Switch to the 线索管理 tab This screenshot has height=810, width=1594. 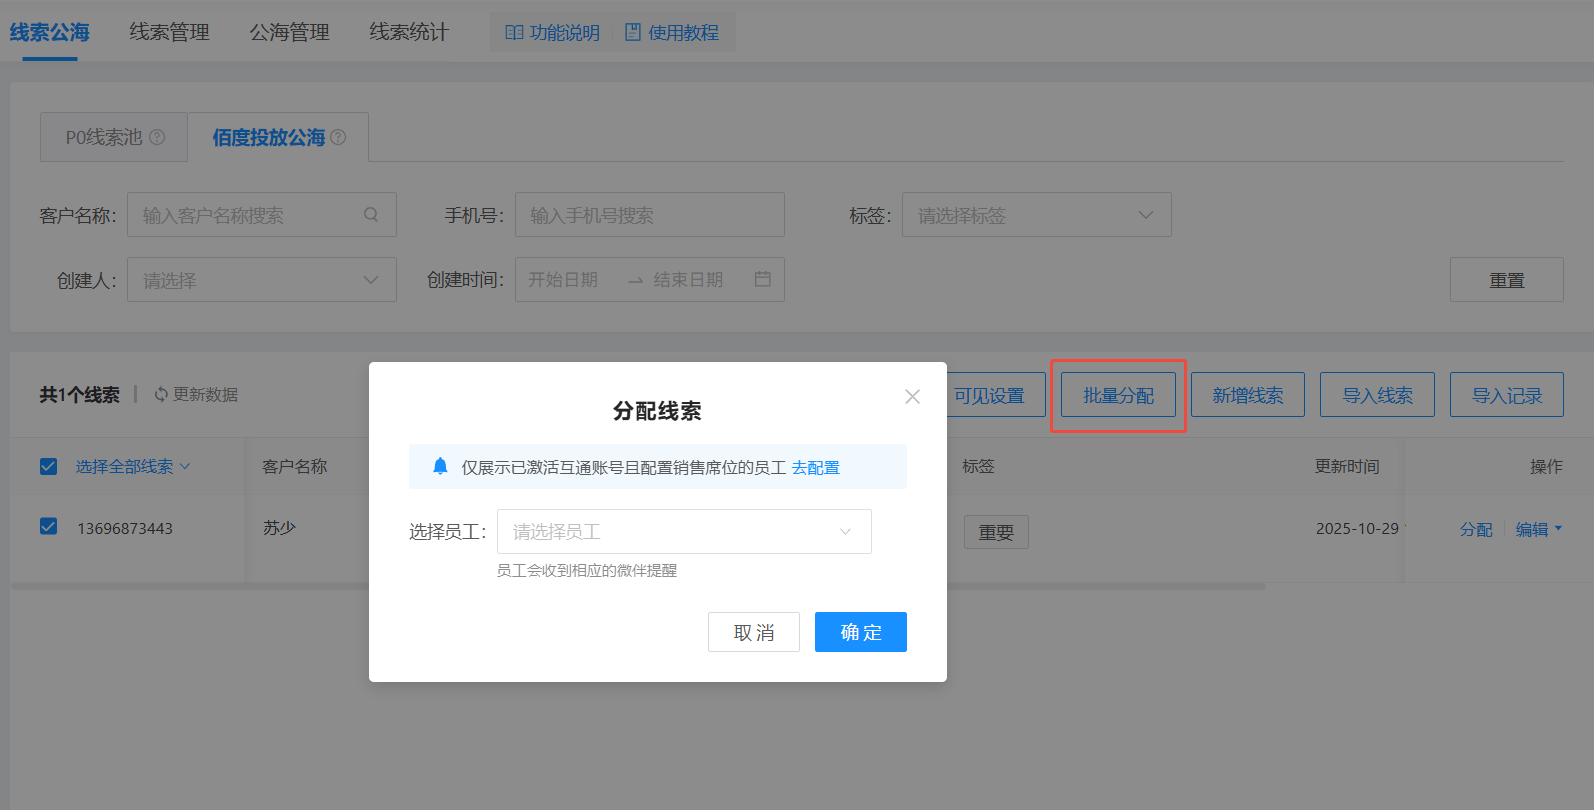click(169, 32)
